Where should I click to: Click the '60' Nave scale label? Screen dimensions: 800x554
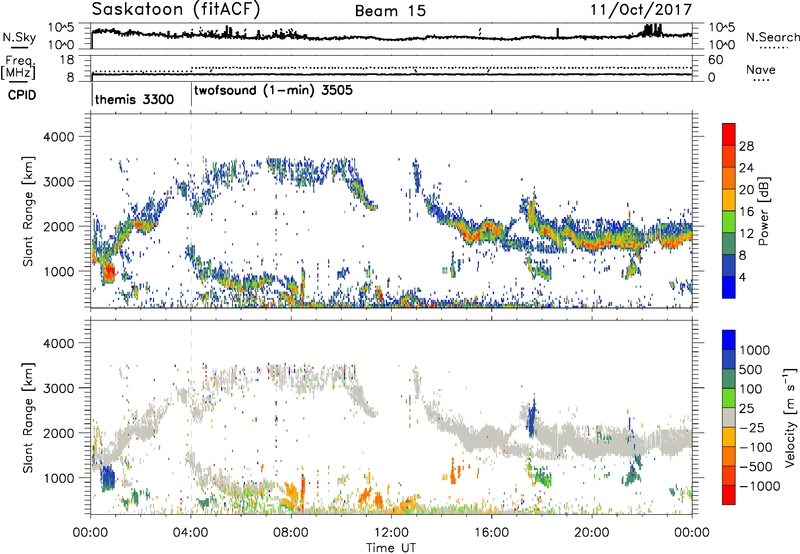715,60
